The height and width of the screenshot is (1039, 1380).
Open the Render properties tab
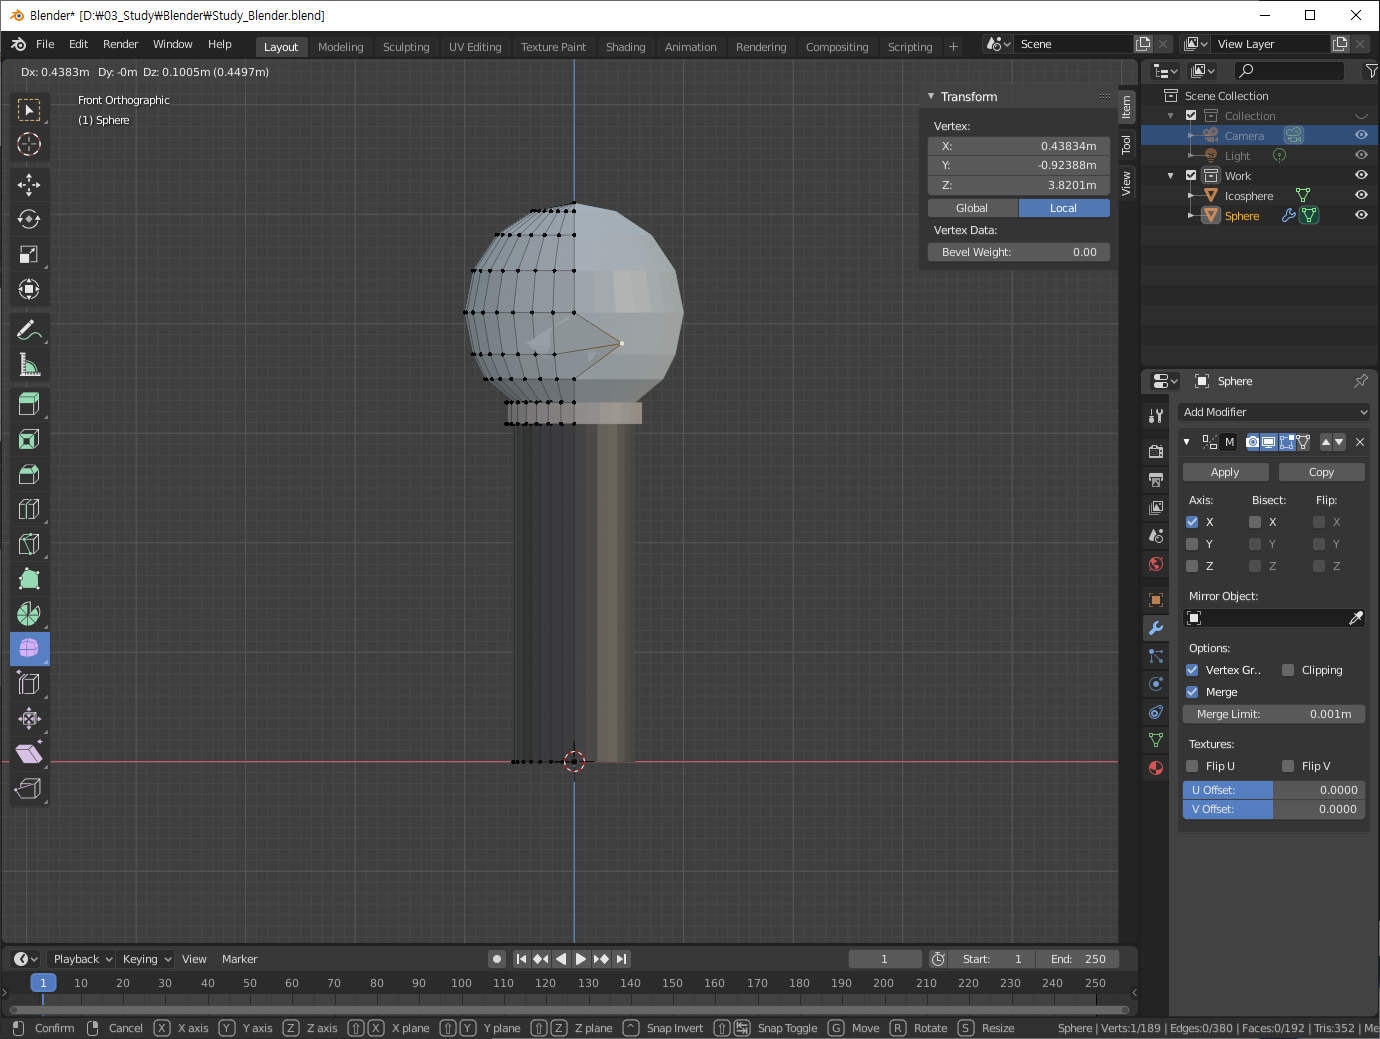[x=1156, y=452]
